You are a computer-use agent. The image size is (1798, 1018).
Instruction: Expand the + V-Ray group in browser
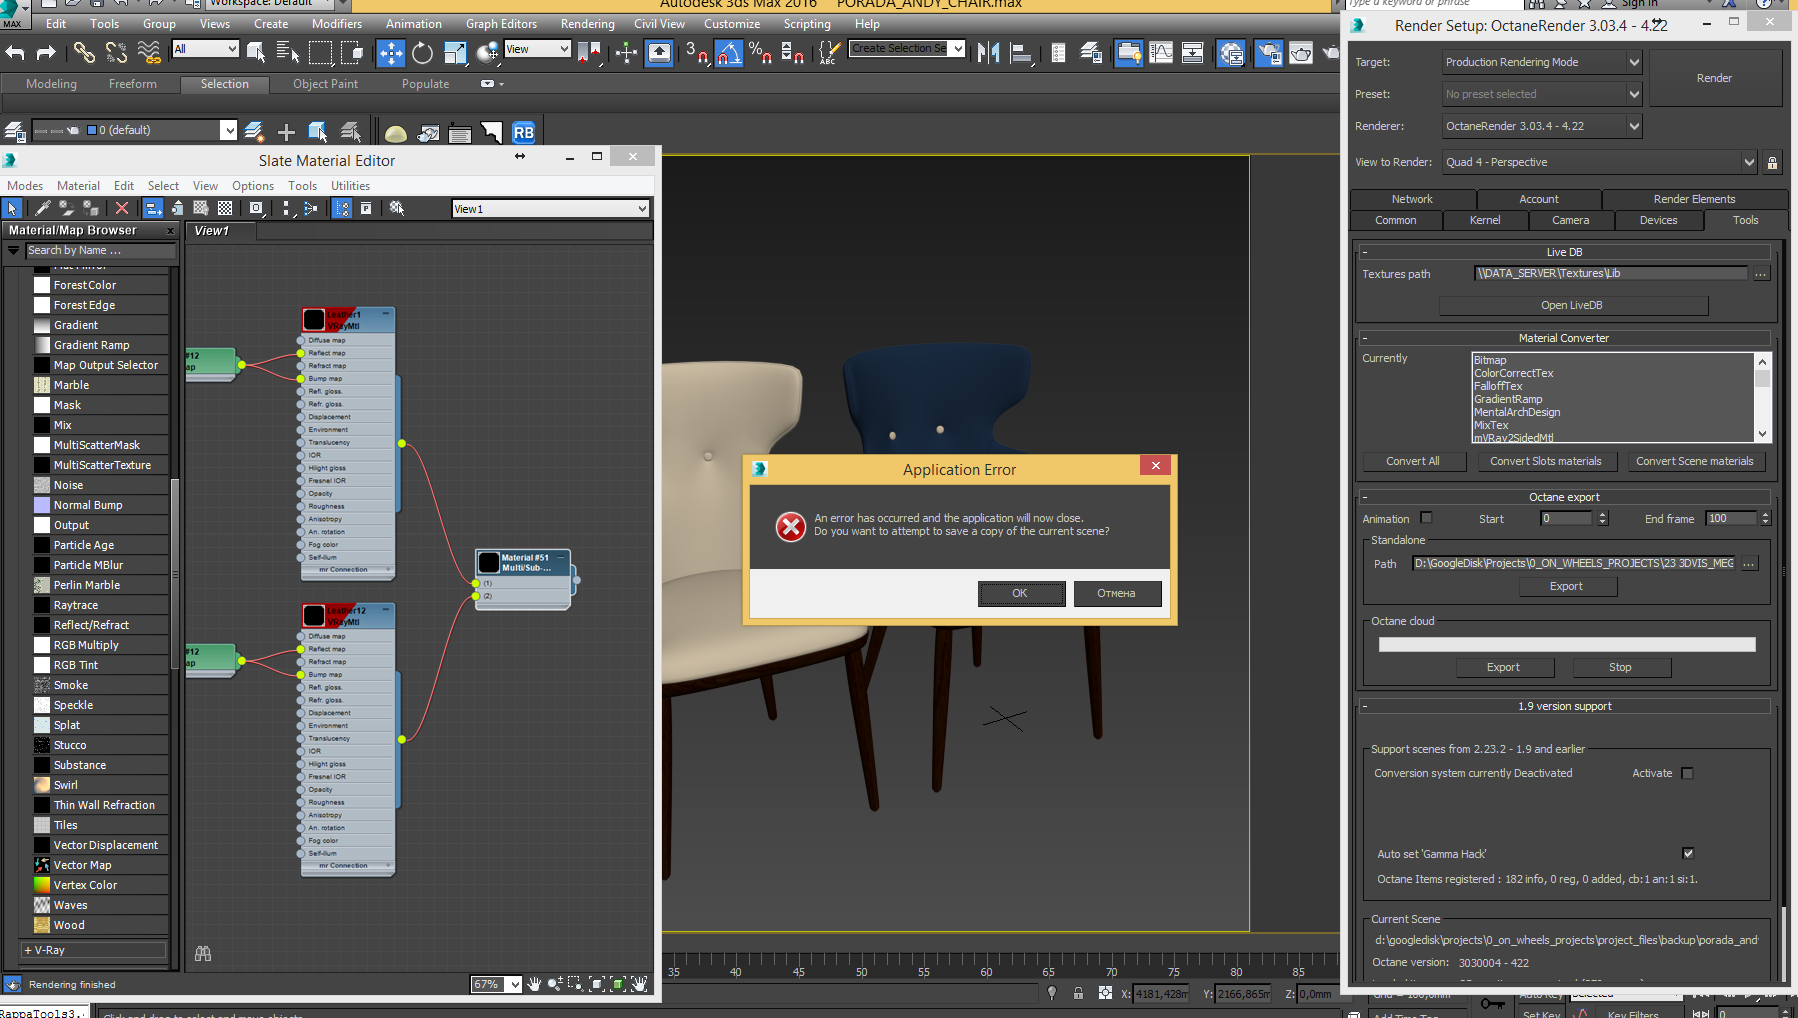[x=93, y=950]
